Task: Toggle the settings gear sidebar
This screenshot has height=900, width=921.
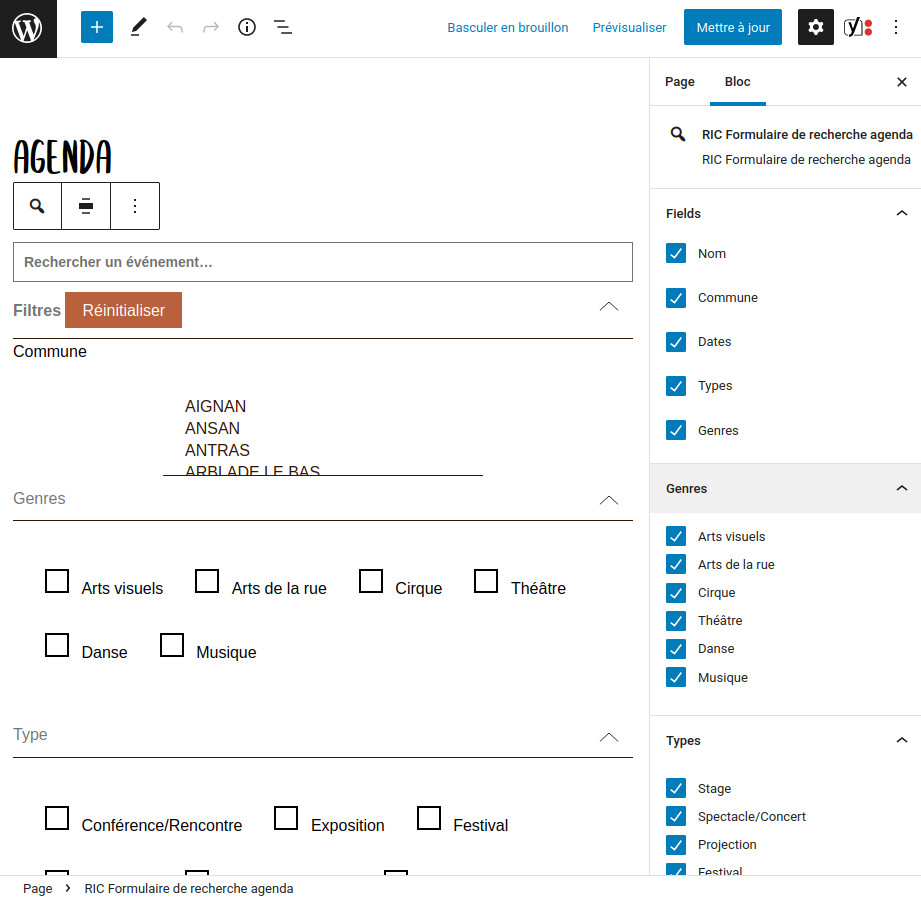Action: tap(816, 28)
